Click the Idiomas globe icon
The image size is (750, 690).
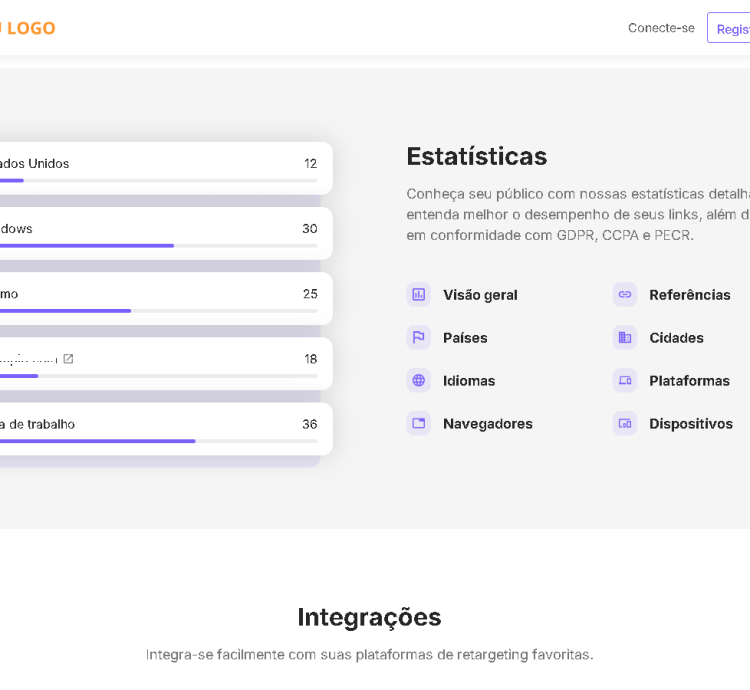pyautogui.click(x=418, y=381)
